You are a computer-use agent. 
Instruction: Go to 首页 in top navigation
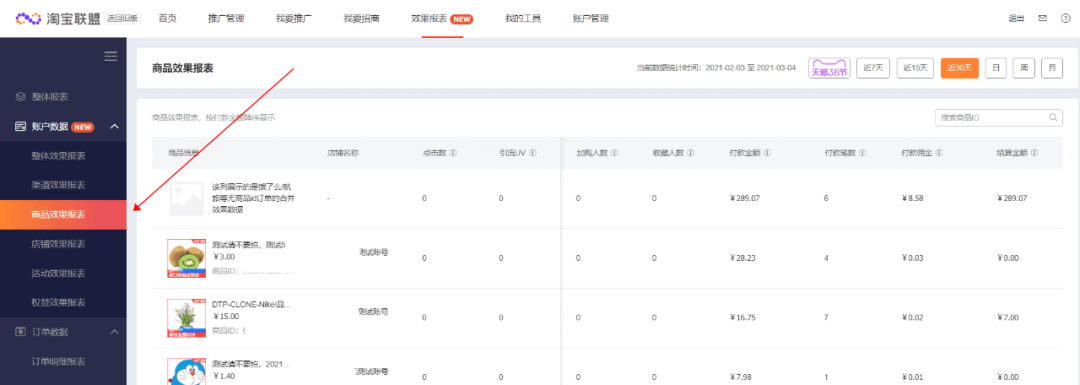[167, 19]
